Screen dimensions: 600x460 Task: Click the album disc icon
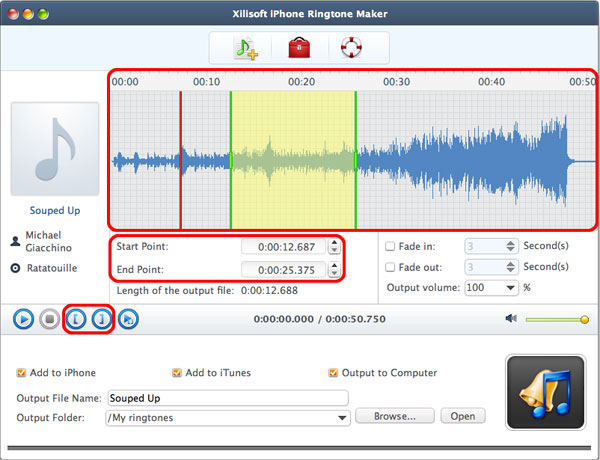click(x=15, y=268)
